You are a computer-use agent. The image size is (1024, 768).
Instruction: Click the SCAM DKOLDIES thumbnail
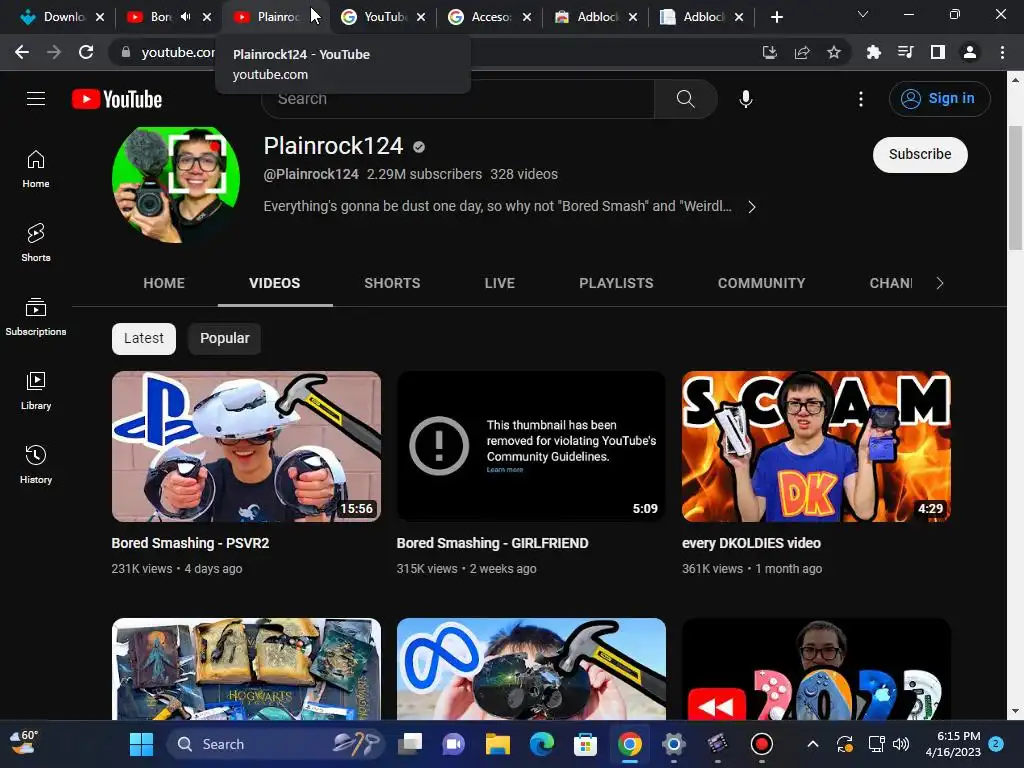click(816, 447)
